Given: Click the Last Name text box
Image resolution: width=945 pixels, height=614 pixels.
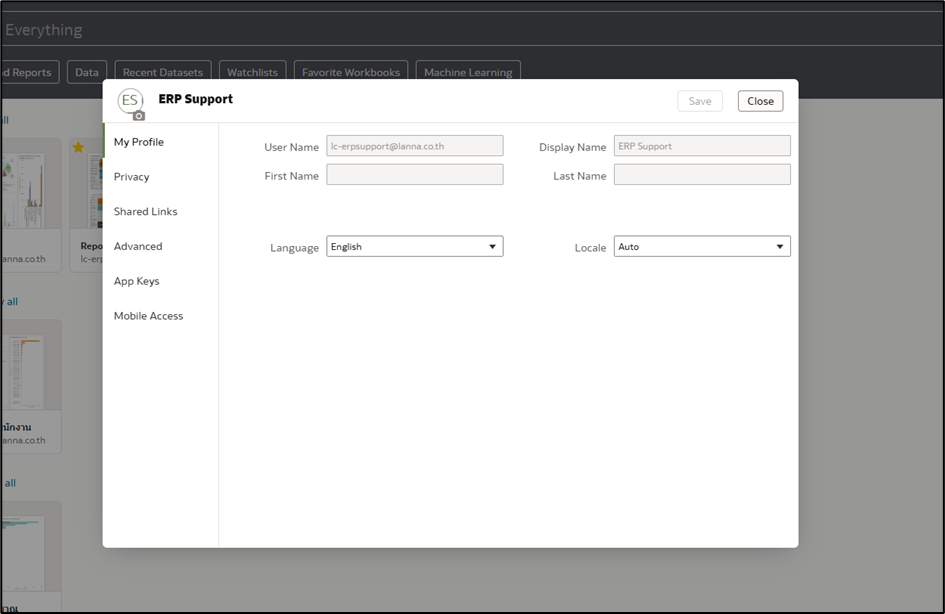Looking at the screenshot, I should click(x=701, y=175).
